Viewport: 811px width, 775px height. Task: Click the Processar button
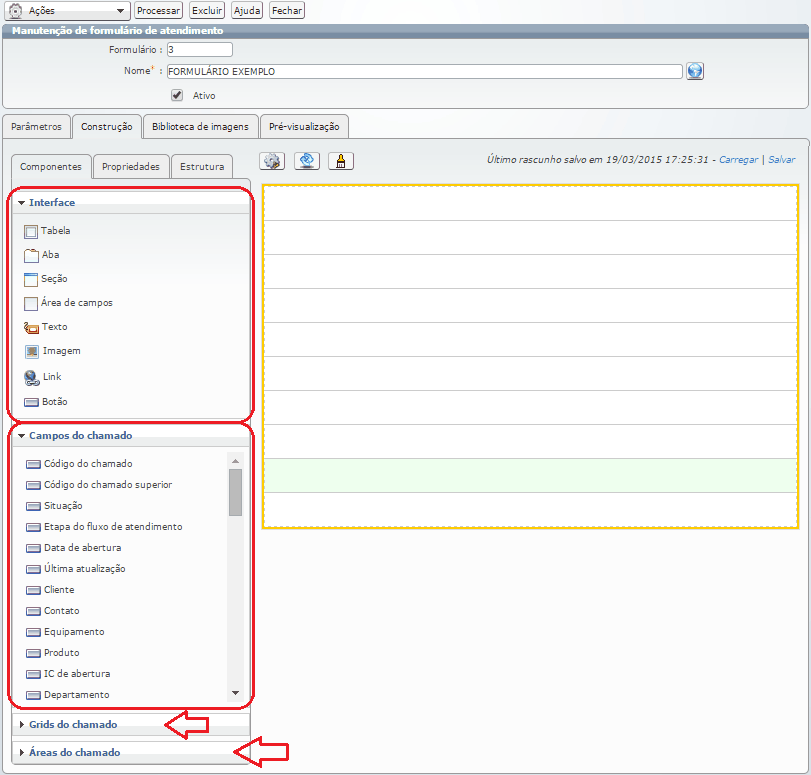(158, 10)
